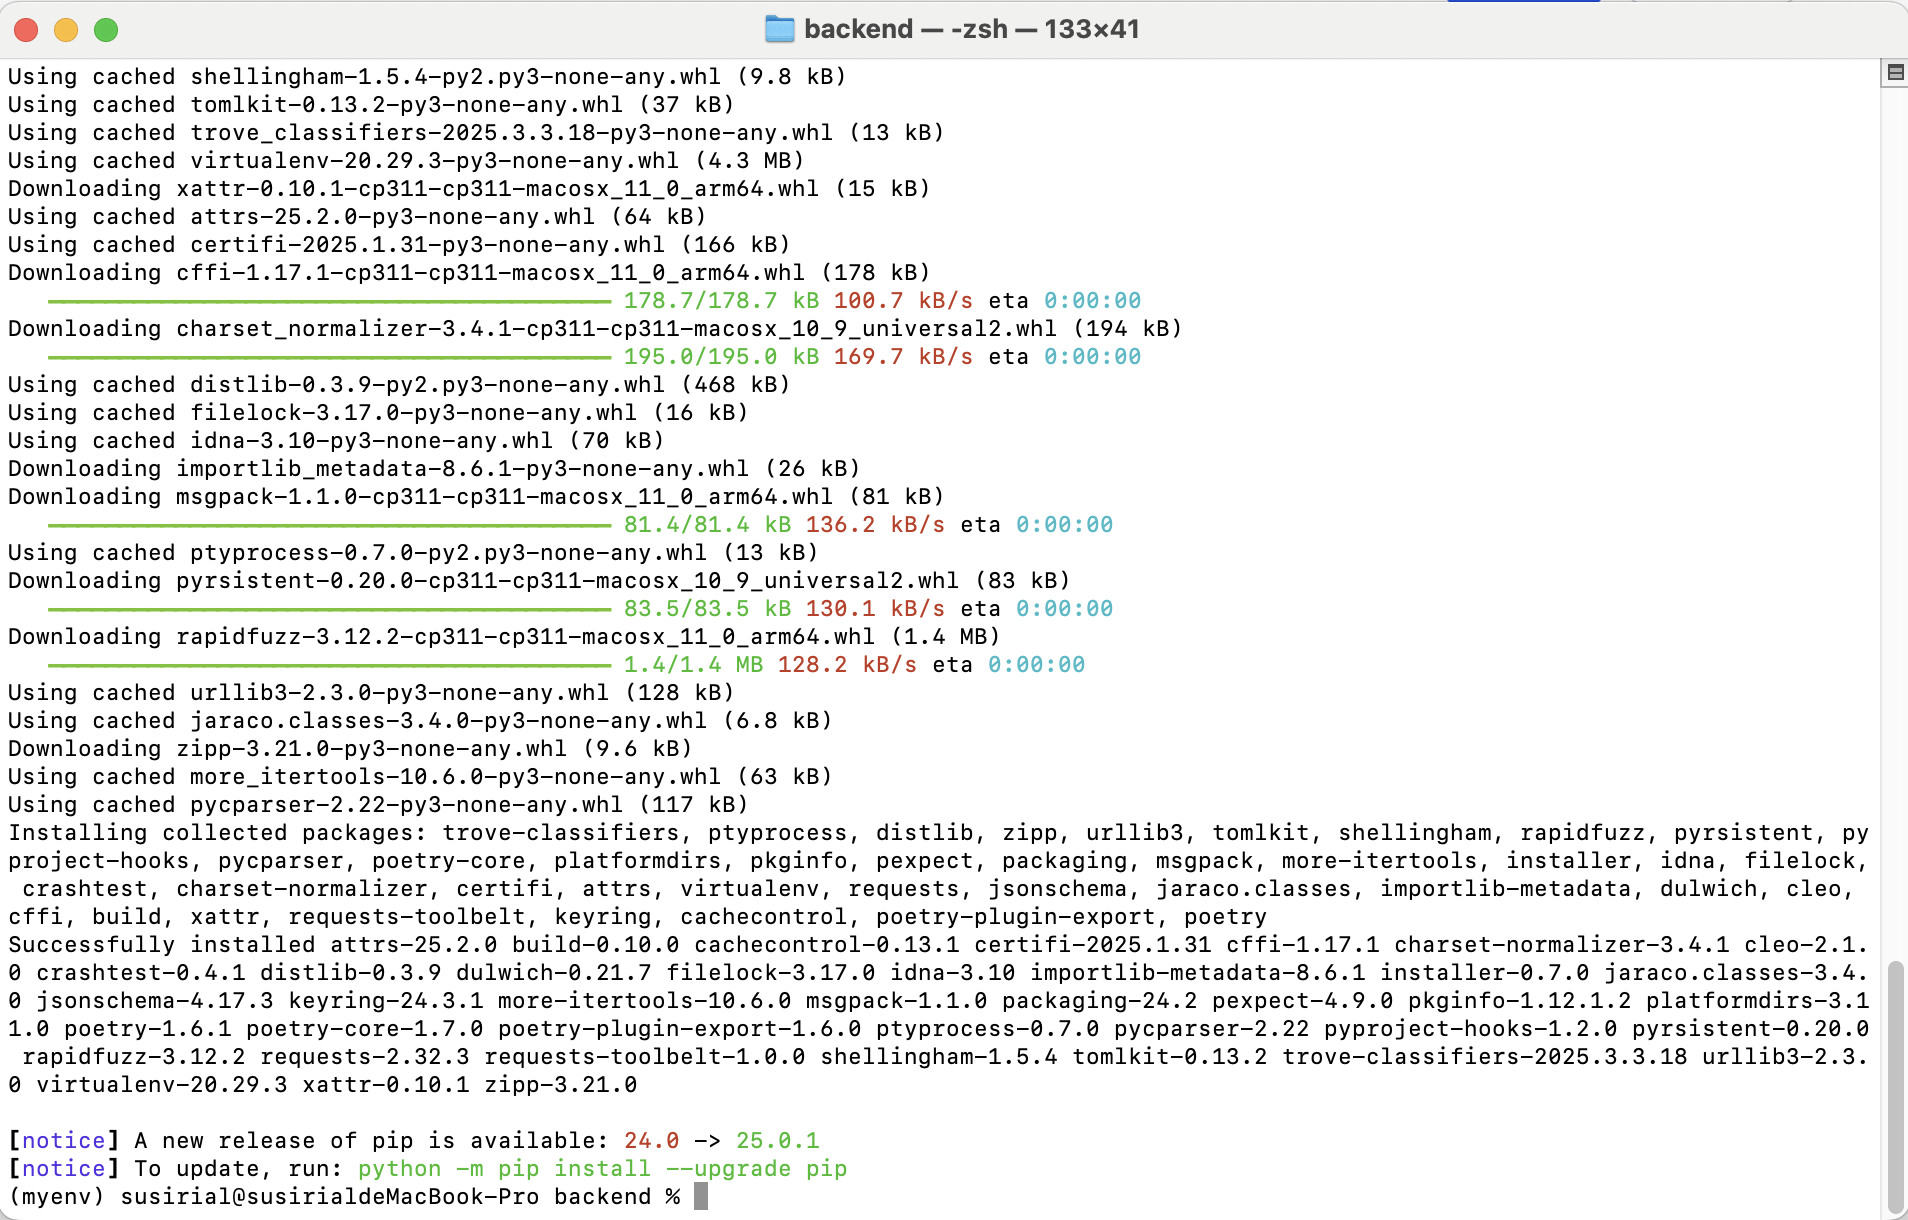Click the shellingham-1.5.4 wheel filename
The image size is (1908, 1220).
[x=455, y=77]
